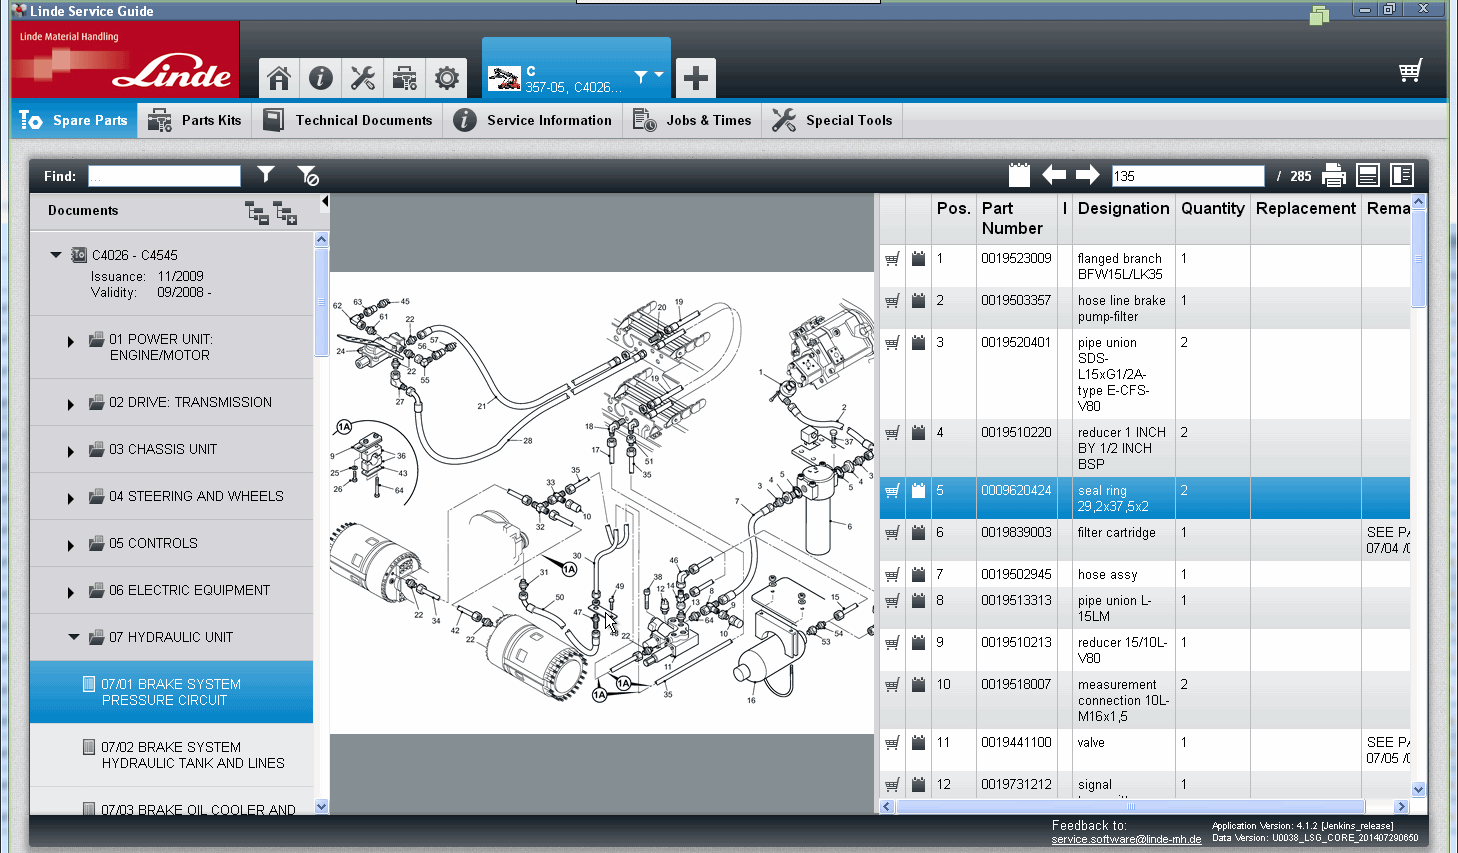Add part 0019523009 to cart
The image size is (1458, 853).
(891, 258)
